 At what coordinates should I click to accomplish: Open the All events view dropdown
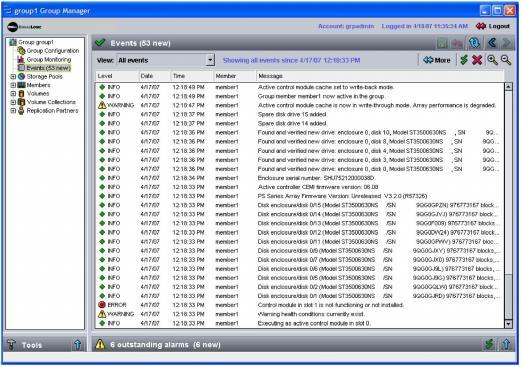click(165, 60)
